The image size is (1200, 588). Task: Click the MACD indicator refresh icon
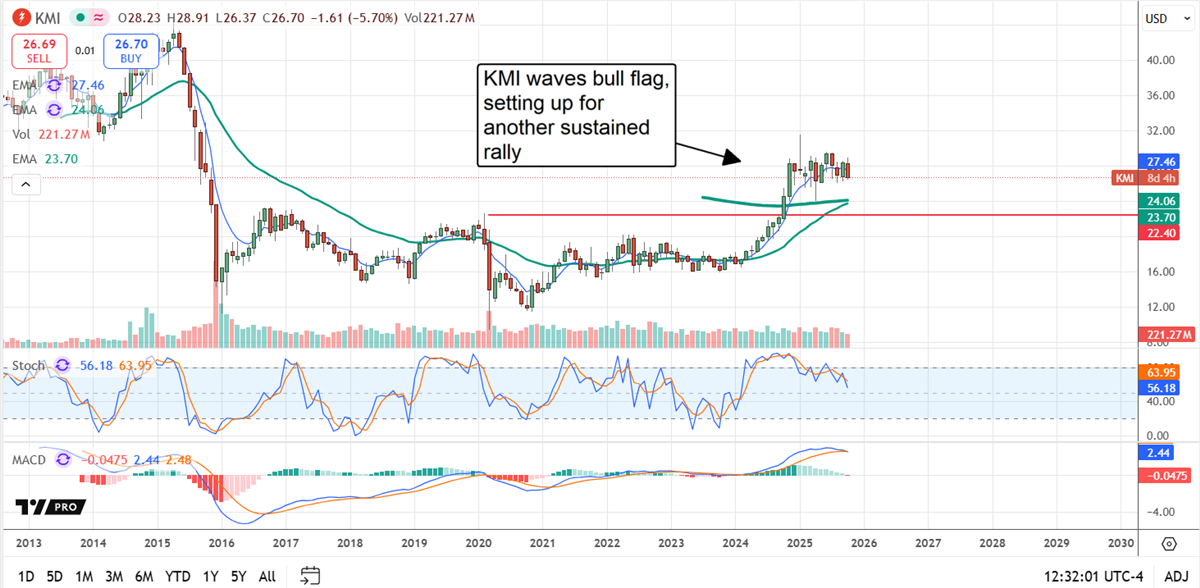(63, 459)
